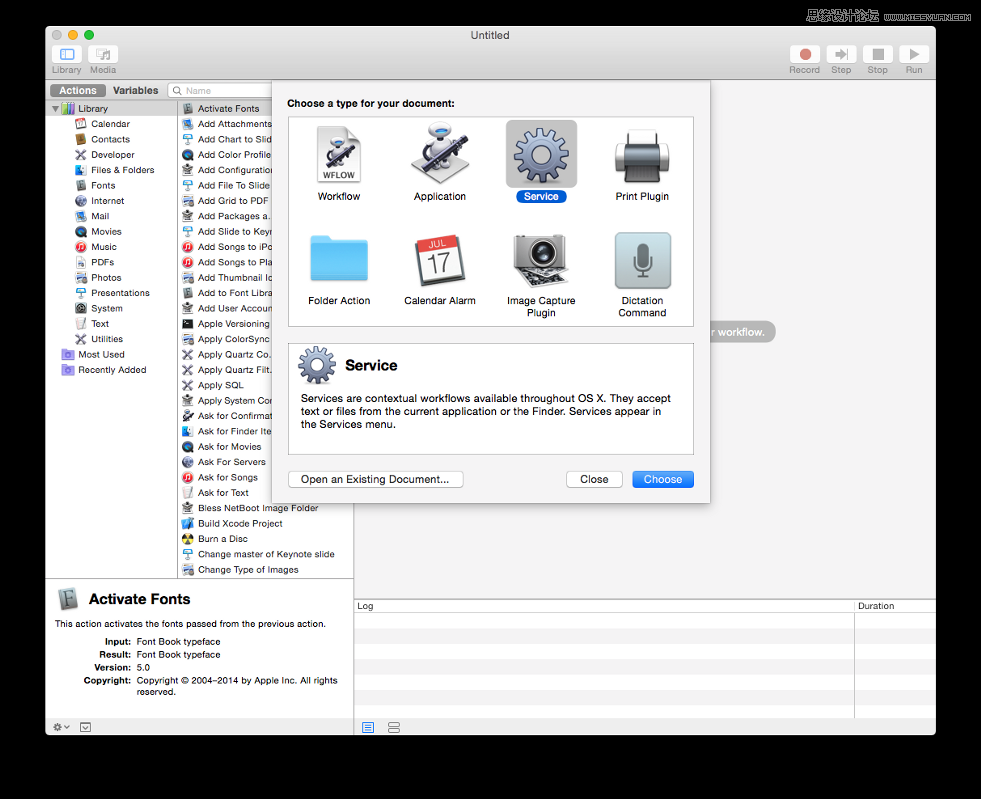Select the Image Capture Plugin icon
Viewport: 981px width, 799px height.
(x=541, y=260)
